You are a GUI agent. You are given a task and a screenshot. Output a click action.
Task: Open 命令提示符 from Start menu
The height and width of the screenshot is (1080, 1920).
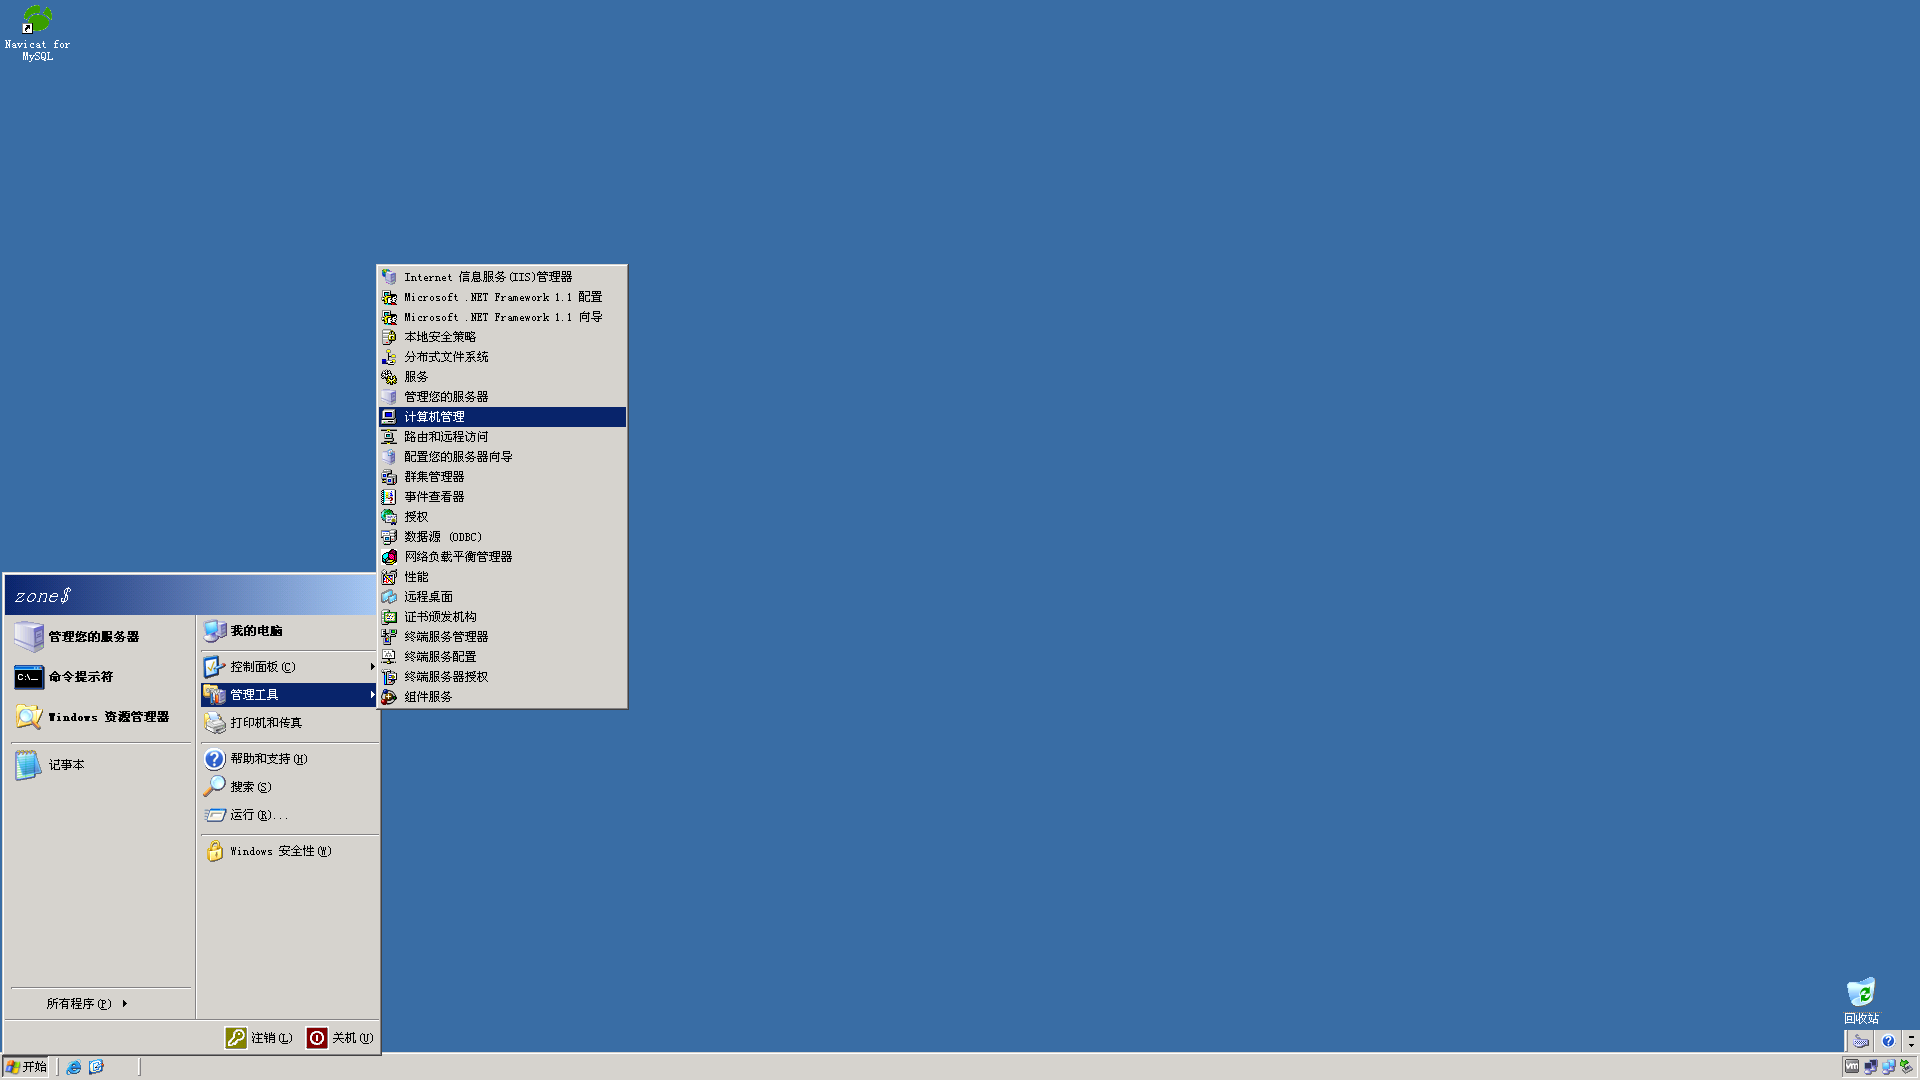(80, 677)
